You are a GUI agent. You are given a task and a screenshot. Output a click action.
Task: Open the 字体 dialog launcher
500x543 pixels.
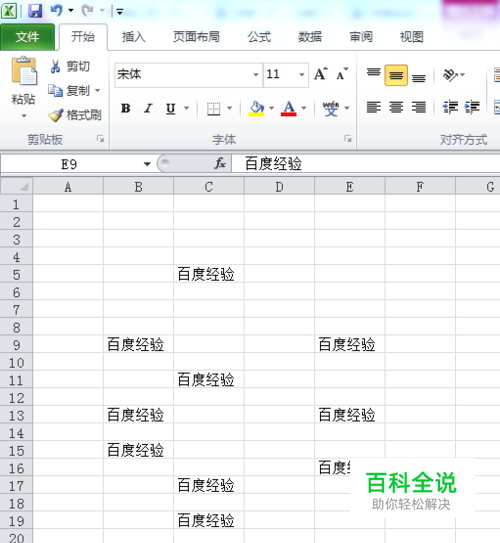(348, 139)
